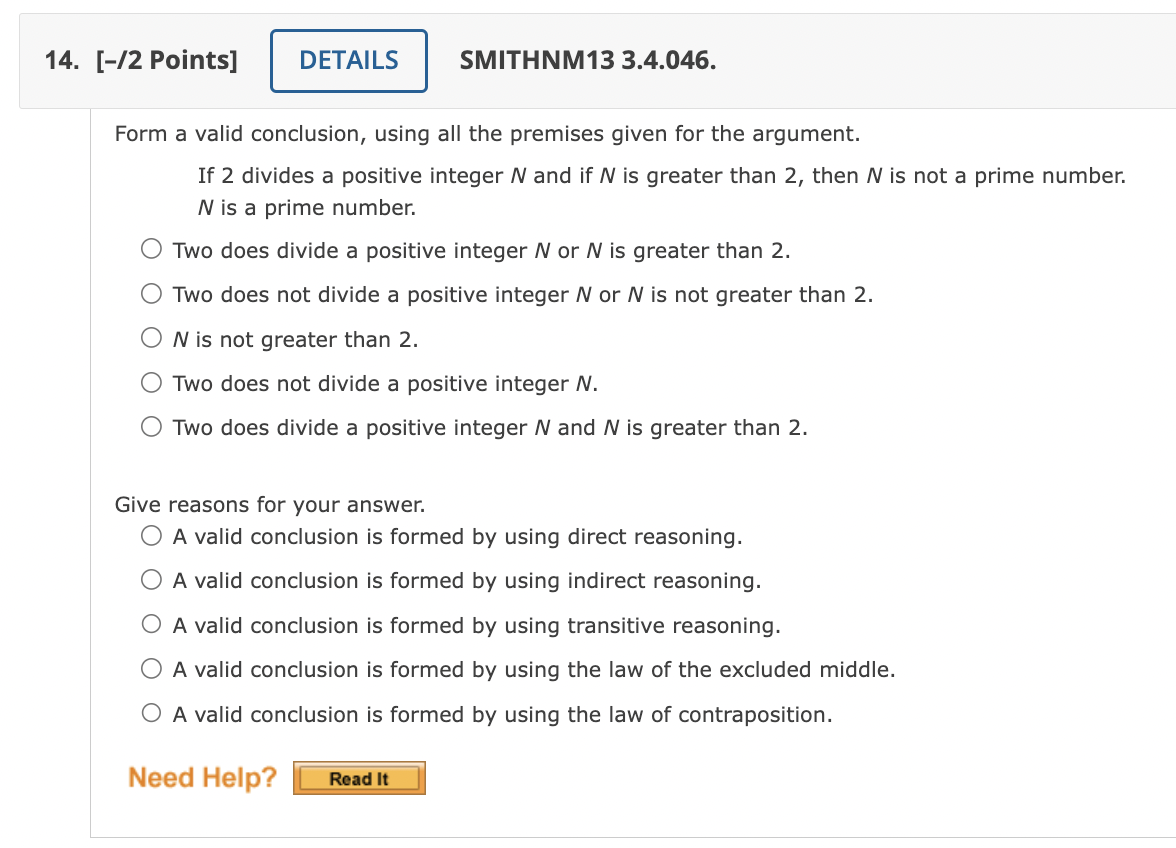Image resolution: width=1176 pixels, height=848 pixels.
Task: Click the "Give reasons for your answer" heading
Action: point(271,504)
